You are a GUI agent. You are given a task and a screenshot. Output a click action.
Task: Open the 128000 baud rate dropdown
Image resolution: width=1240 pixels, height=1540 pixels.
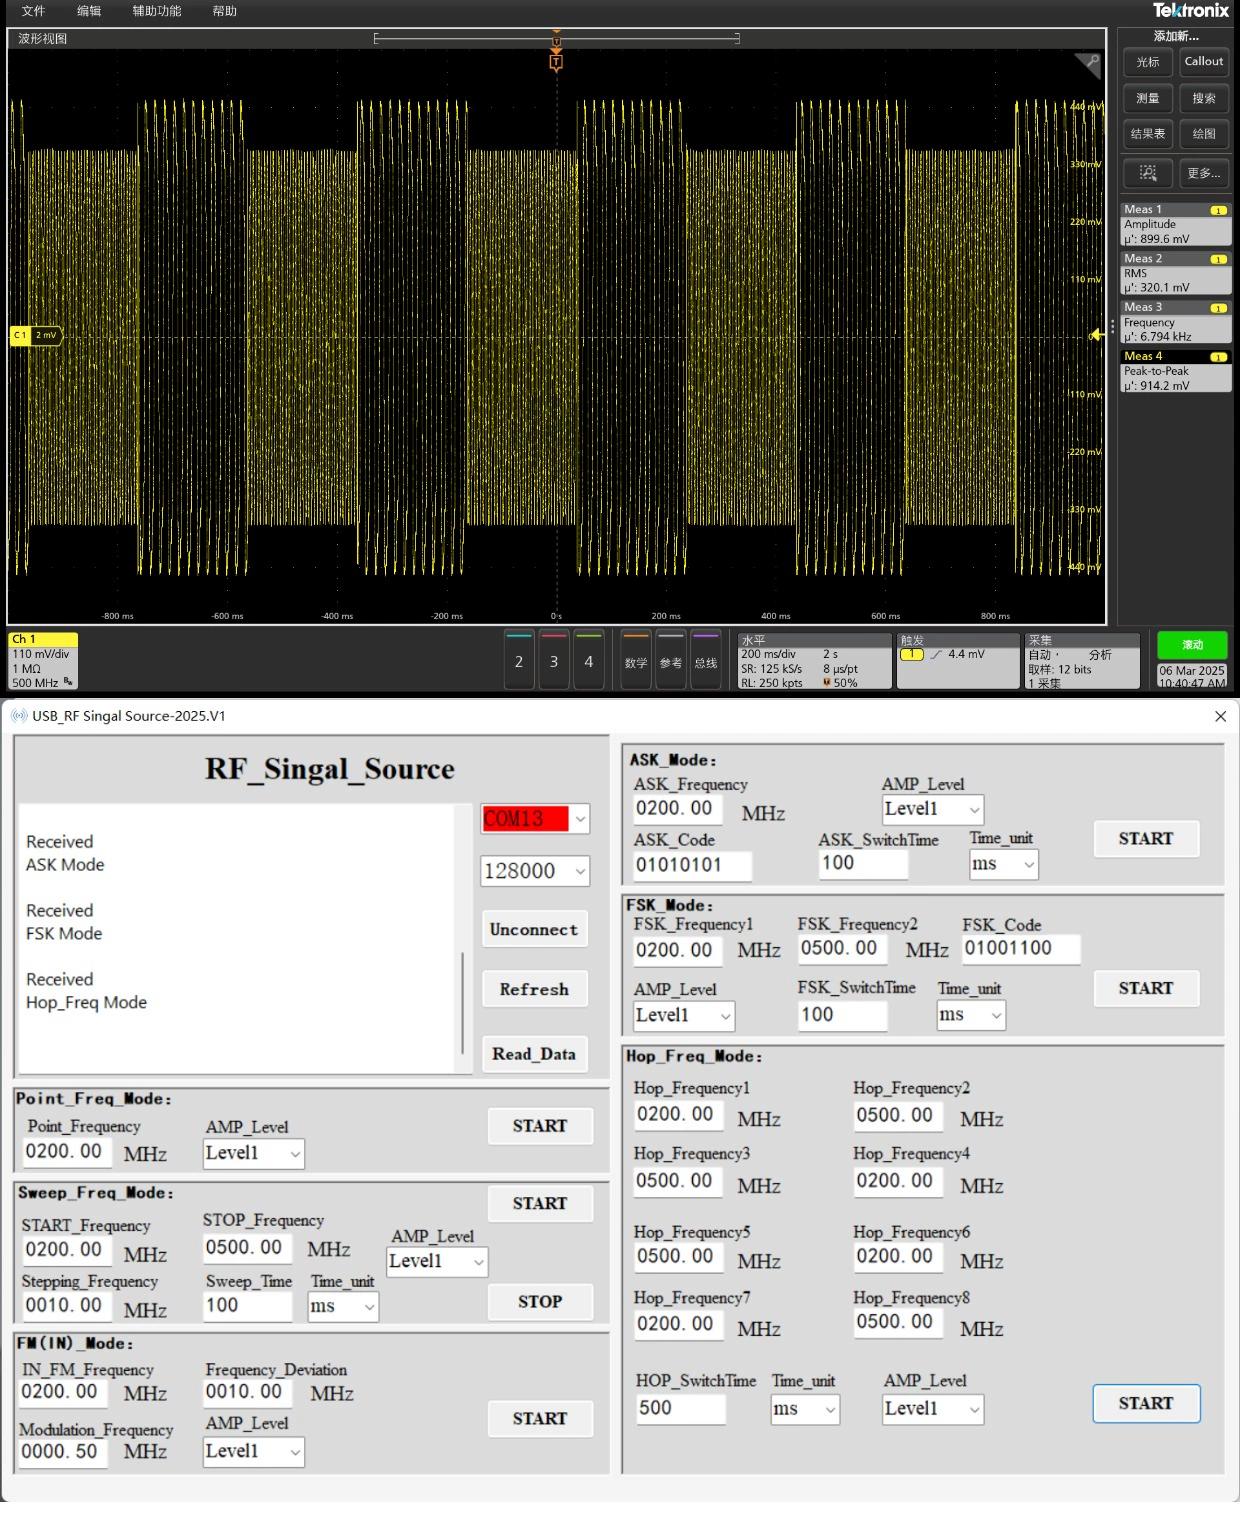point(579,871)
